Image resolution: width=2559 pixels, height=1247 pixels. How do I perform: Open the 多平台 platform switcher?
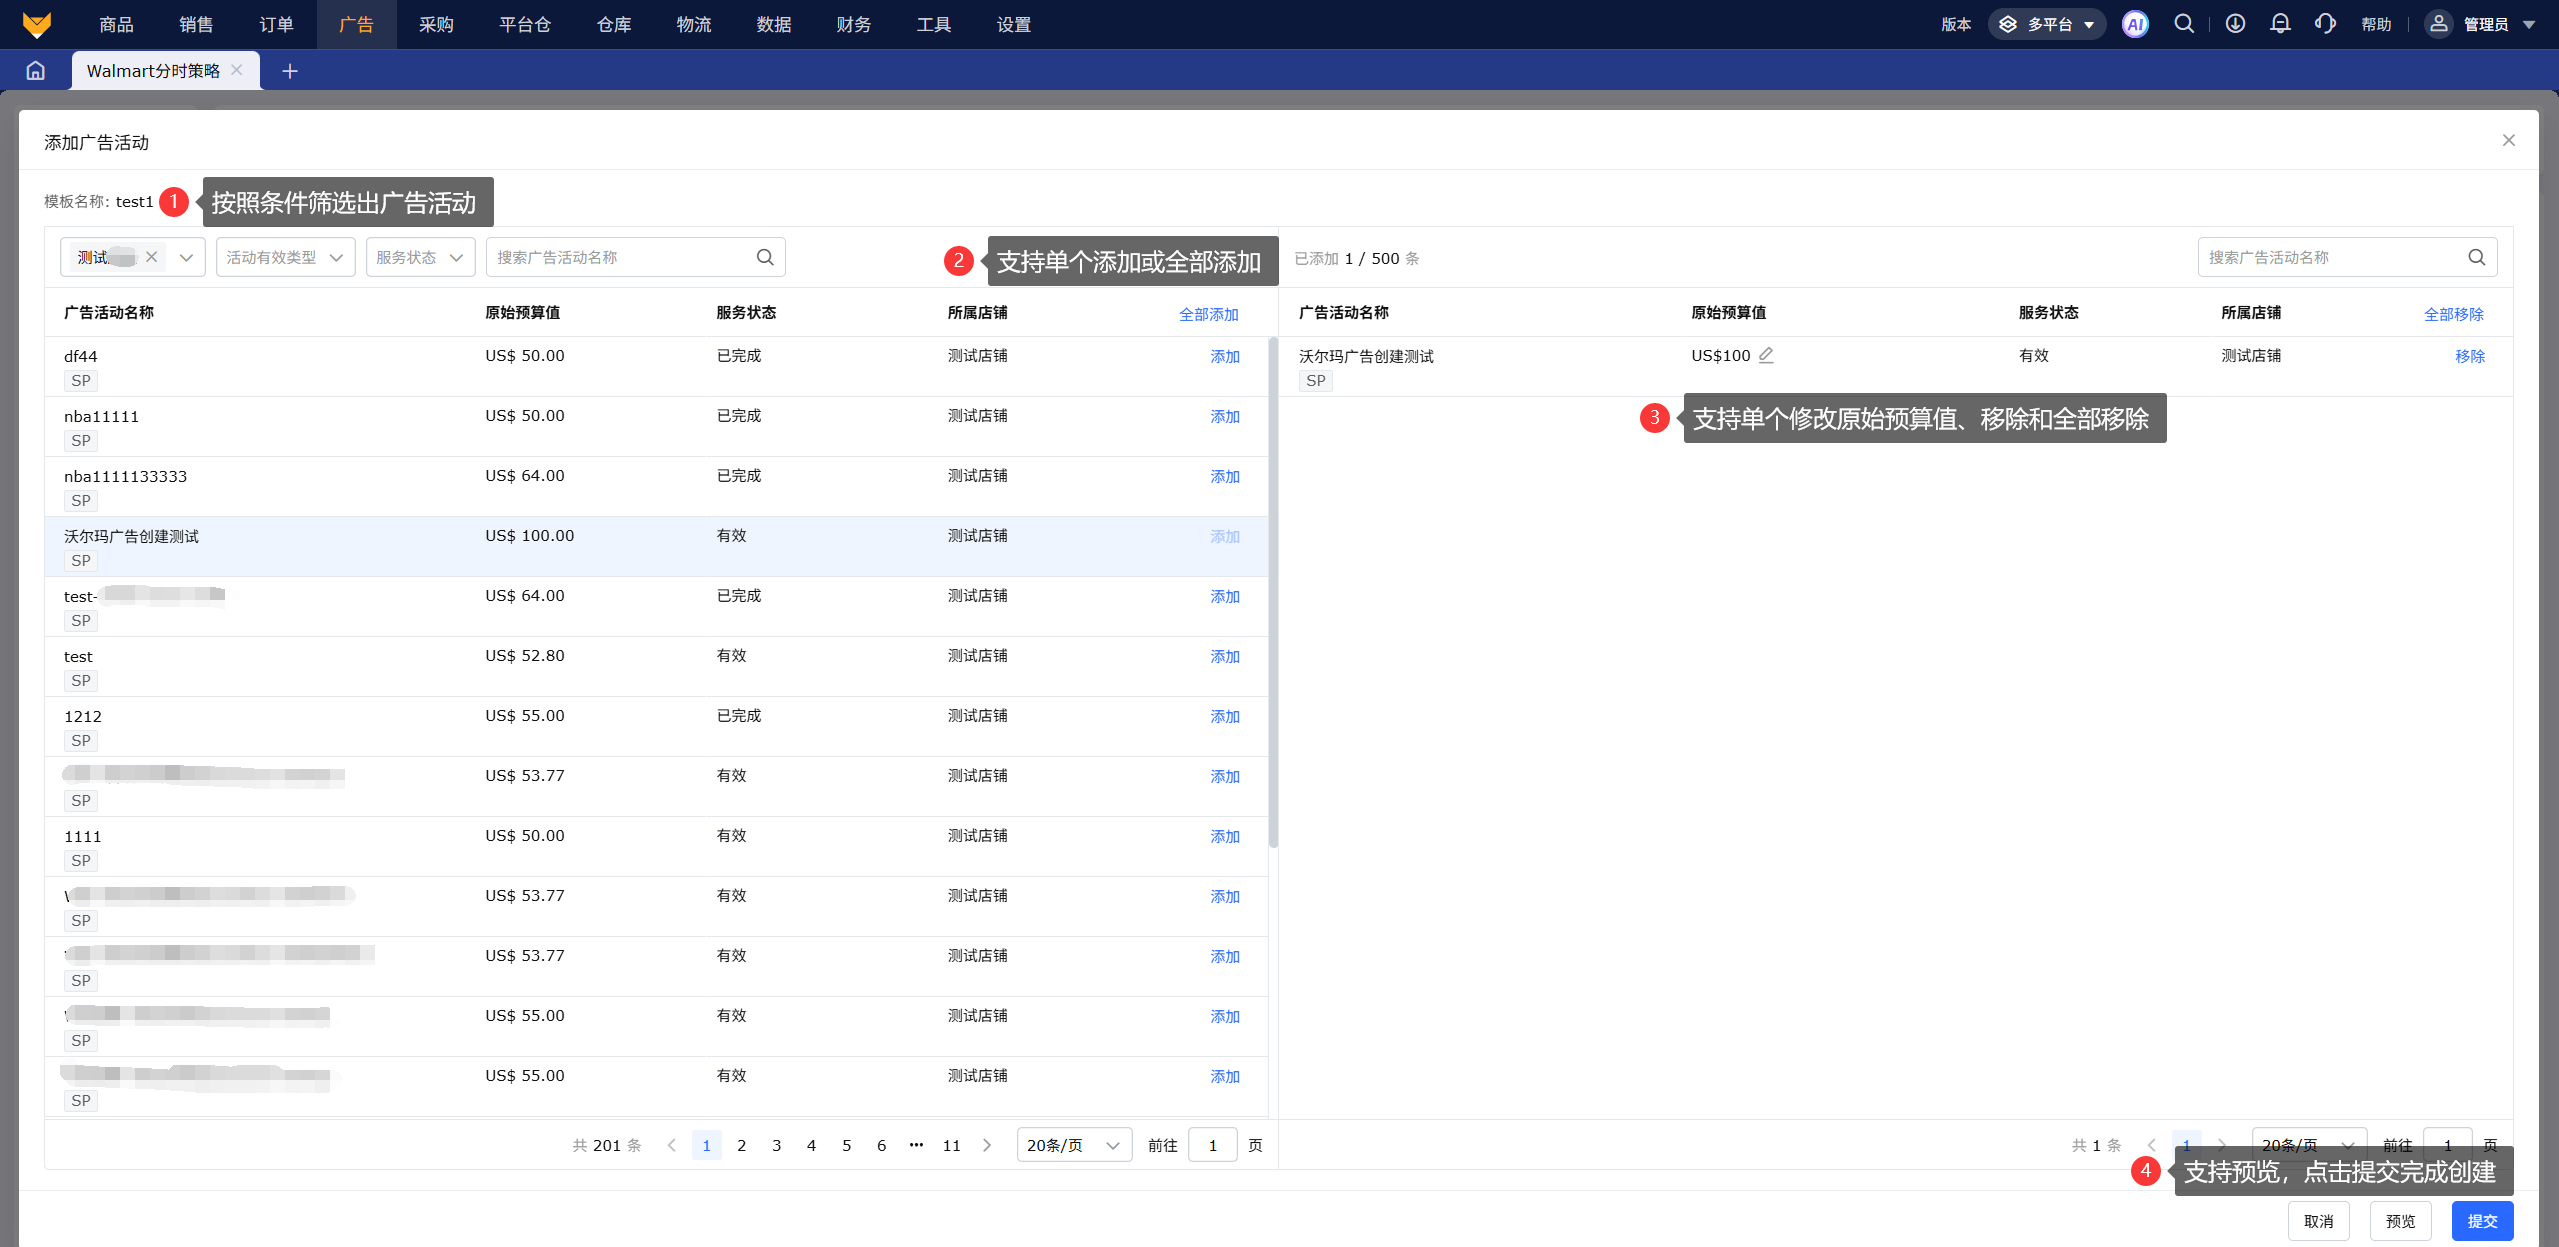point(2046,24)
